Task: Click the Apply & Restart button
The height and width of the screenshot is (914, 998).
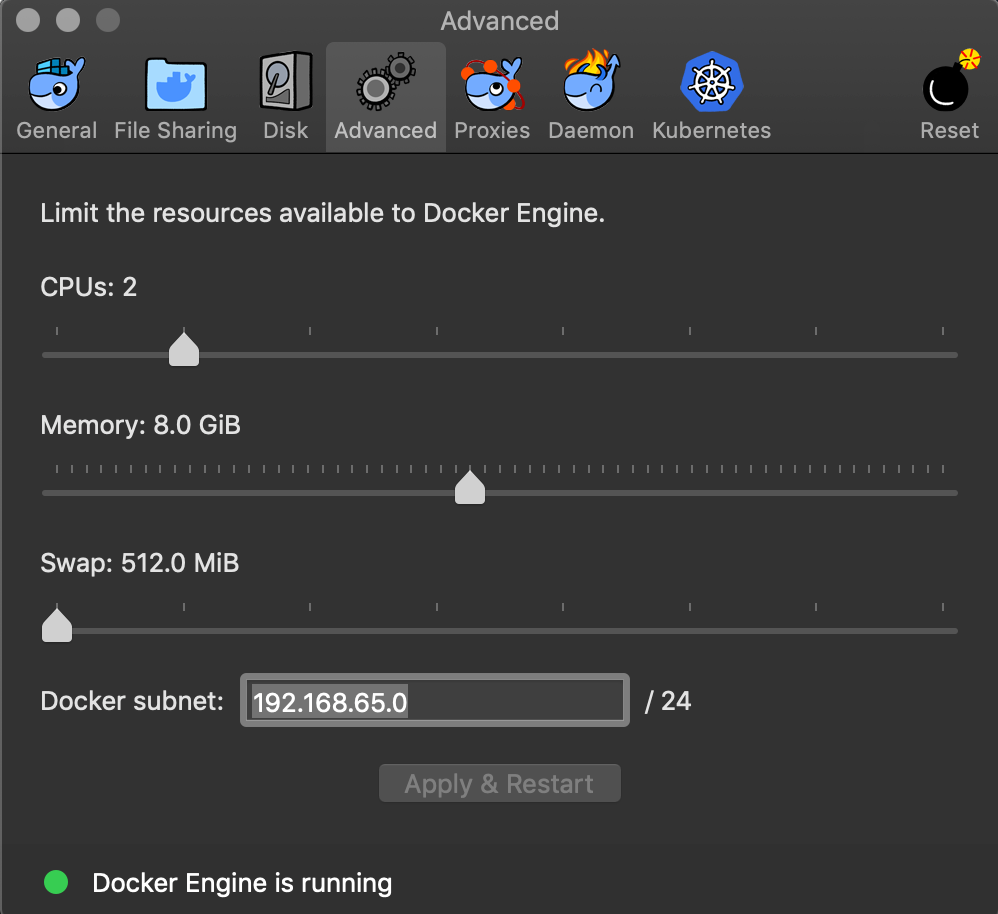Action: click(500, 784)
